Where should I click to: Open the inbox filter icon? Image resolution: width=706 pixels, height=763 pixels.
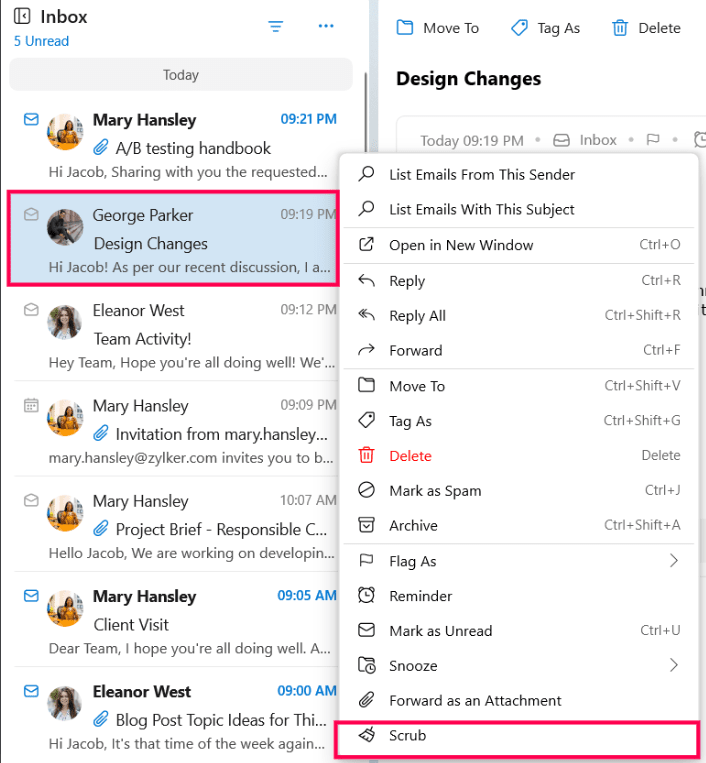pyautogui.click(x=276, y=26)
